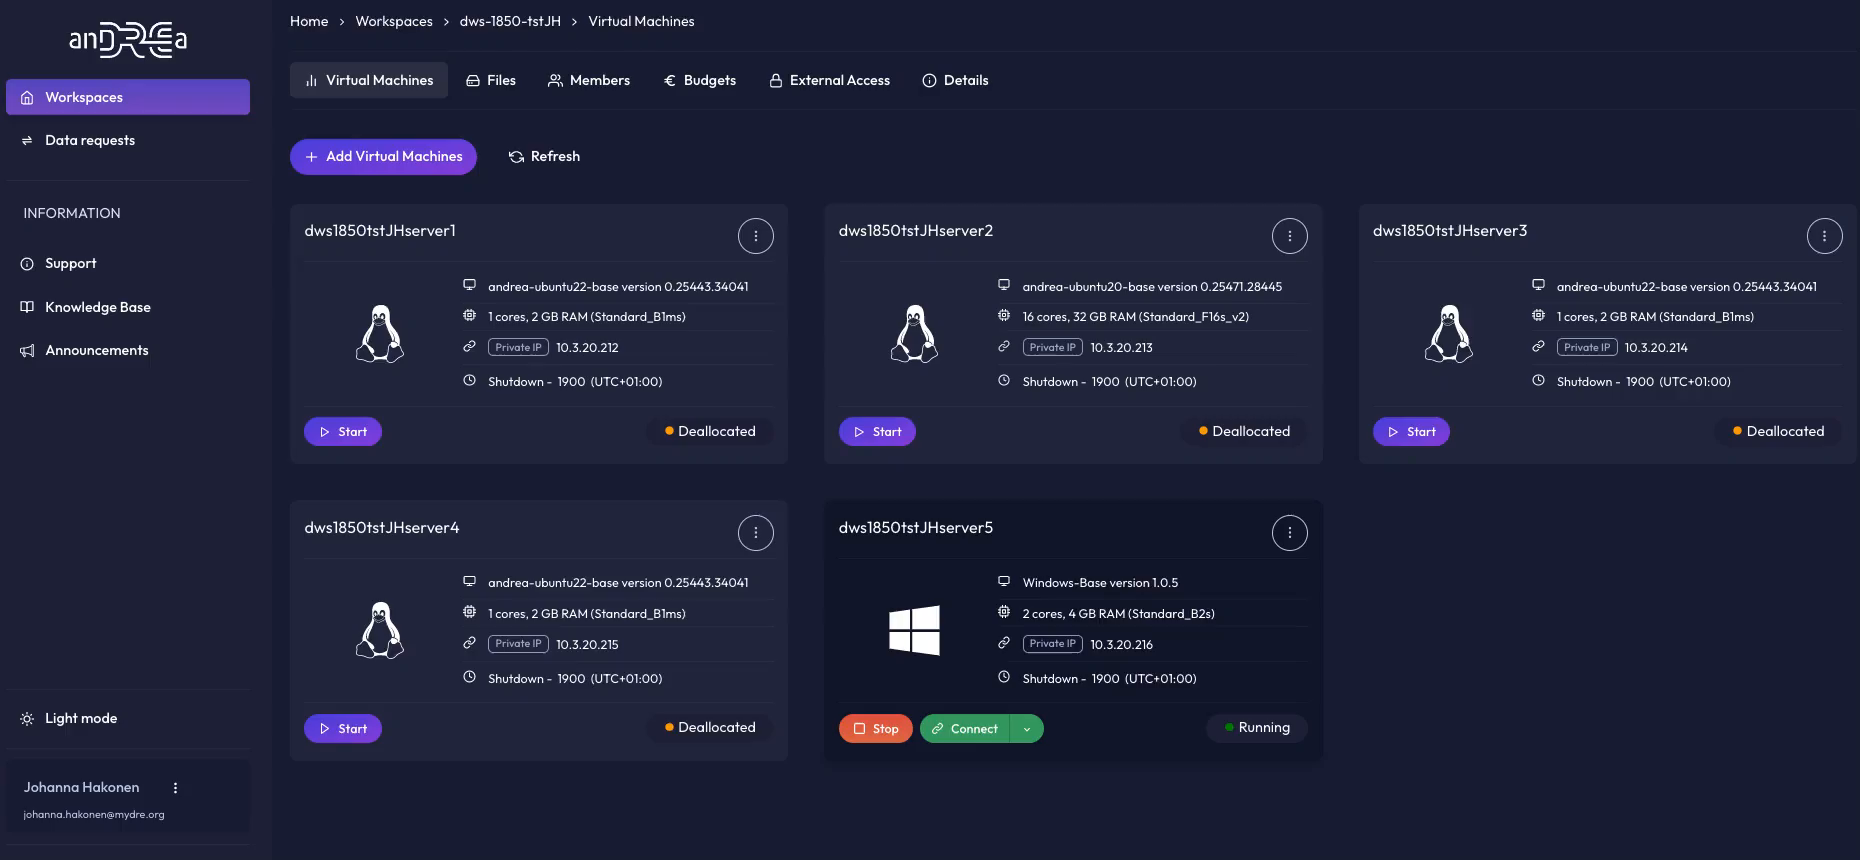1860x860 pixels.
Task: Click '16 cores, 32 GB RAM (Standard_F16s_v2)'
Action: (x=1135, y=317)
